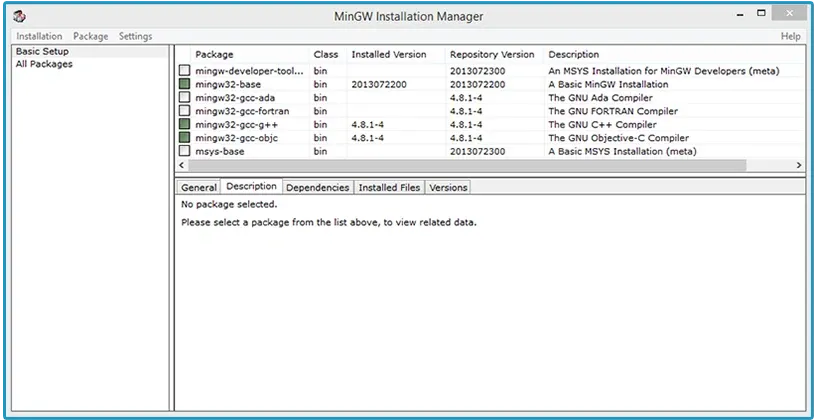The image size is (818, 420).
Task: Mark the mingw32-gcc-ada checkbox
Action: pyautogui.click(x=184, y=98)
